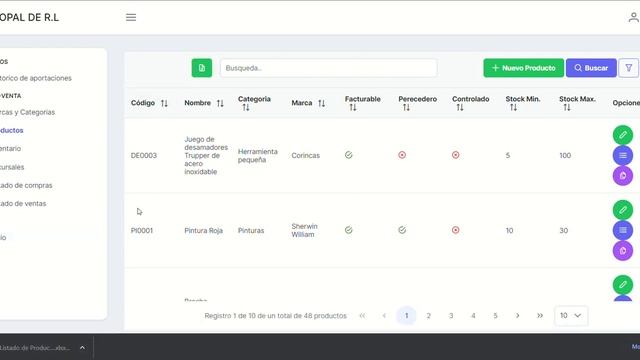Export products with green file icon
640x360 pixels.
(202, 68)
